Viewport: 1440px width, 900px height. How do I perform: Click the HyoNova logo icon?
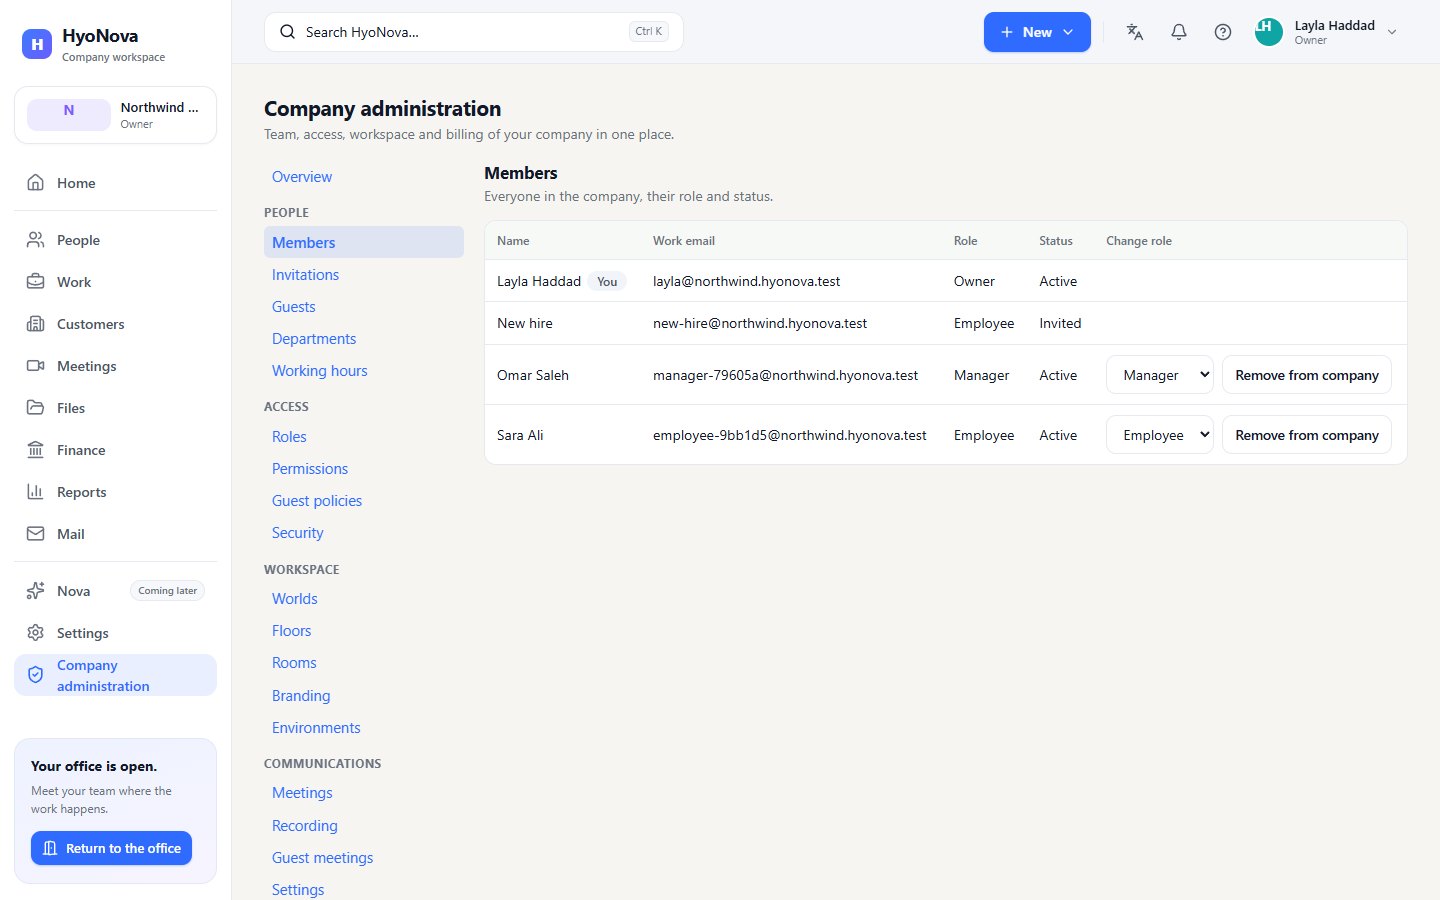(x=37, y=44)
